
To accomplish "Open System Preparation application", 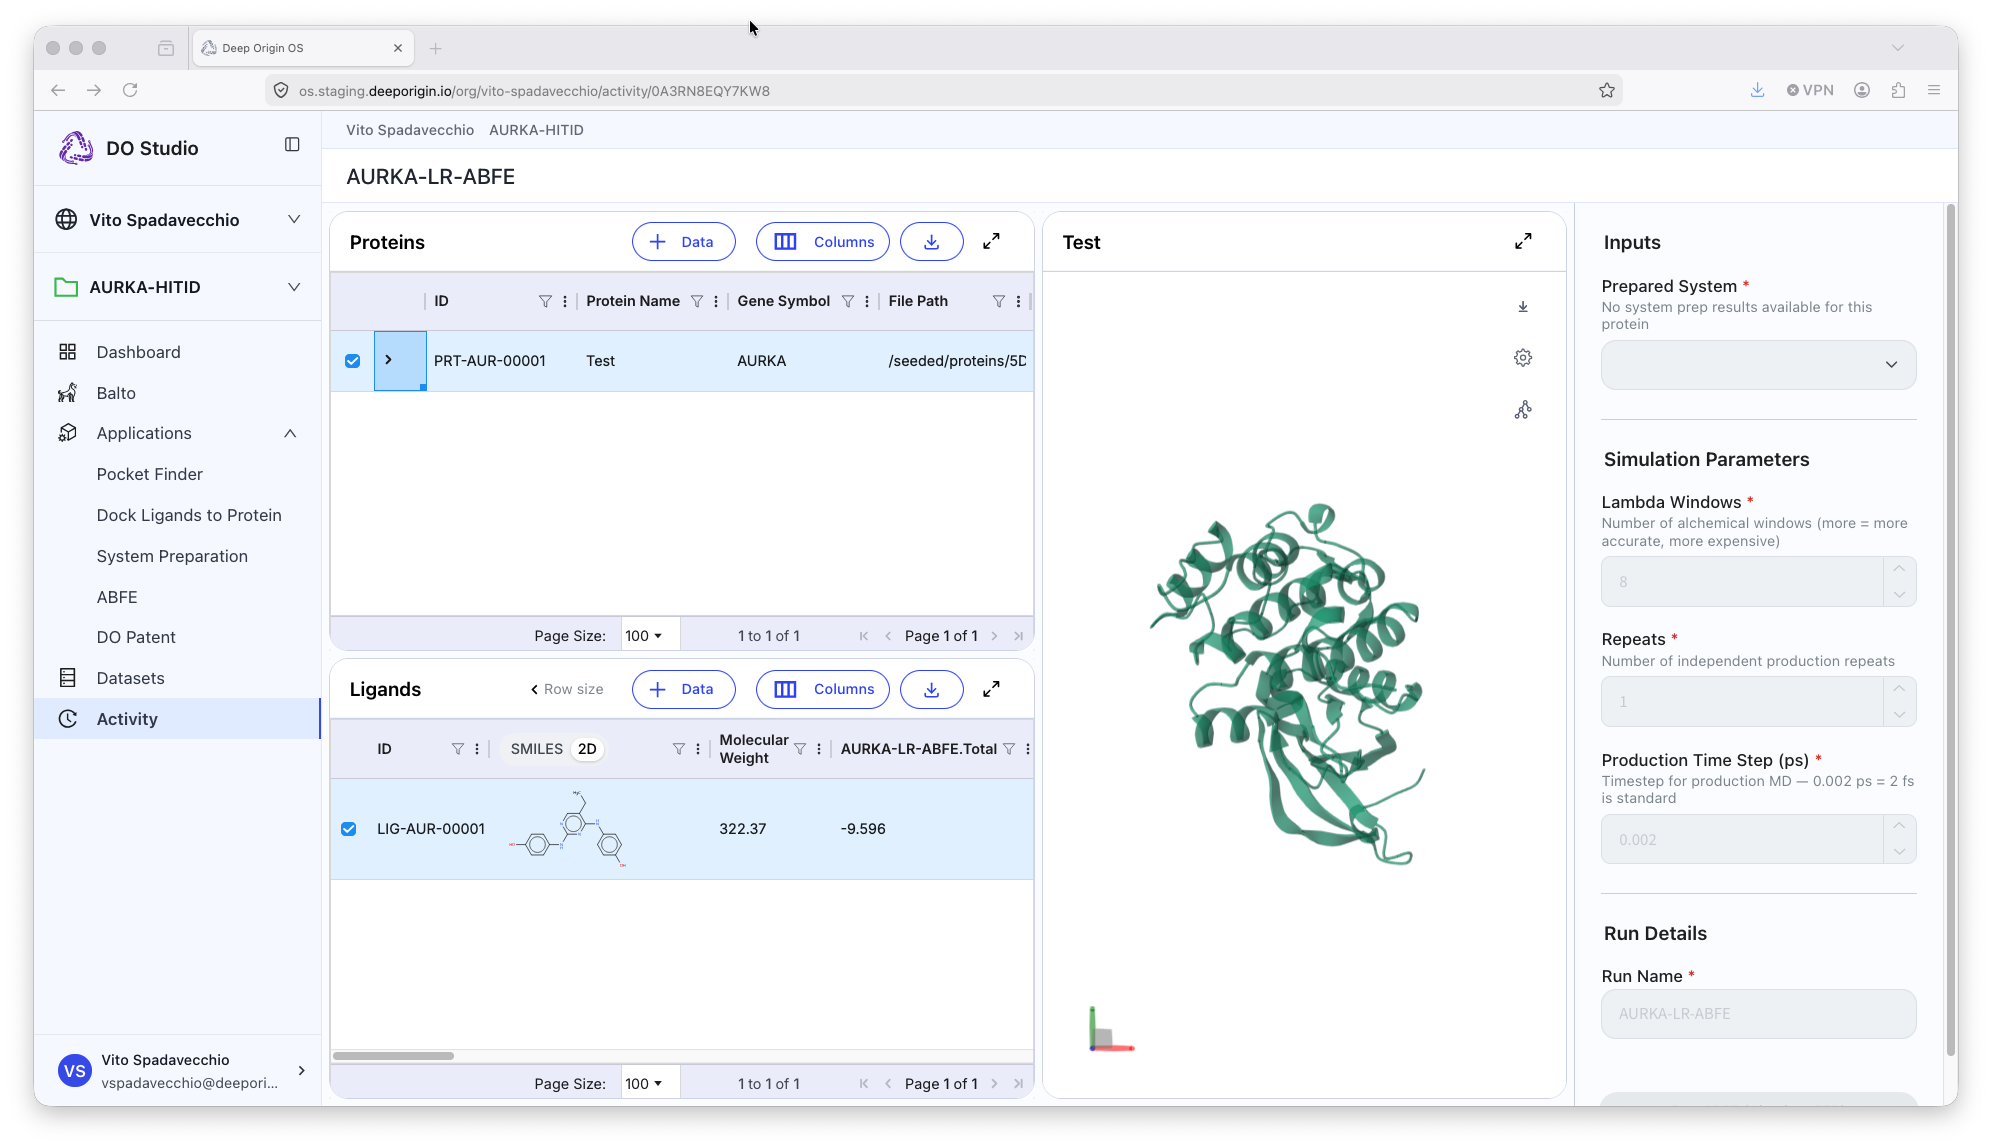I will click(x=172, y=556).
